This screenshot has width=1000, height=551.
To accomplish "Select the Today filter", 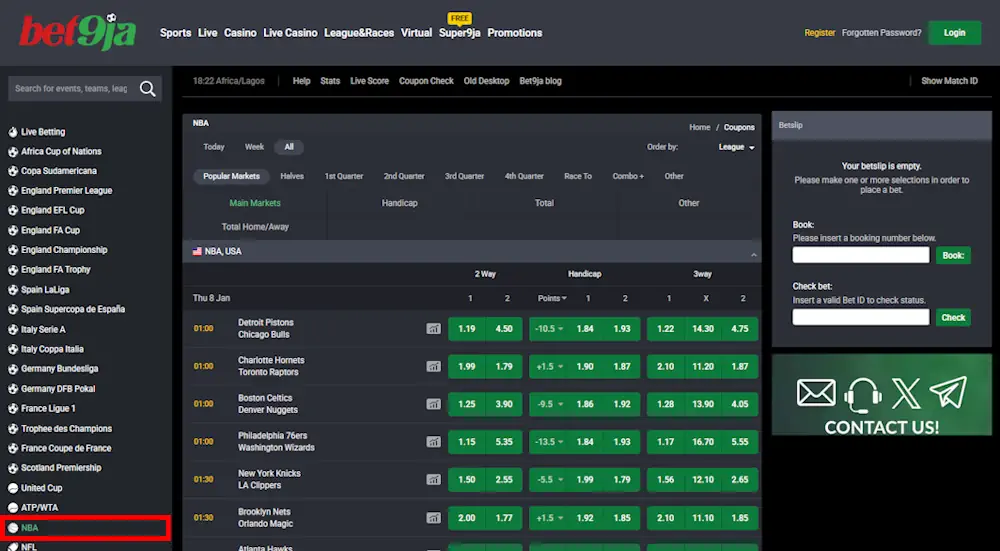I will (x=214, y=147).
